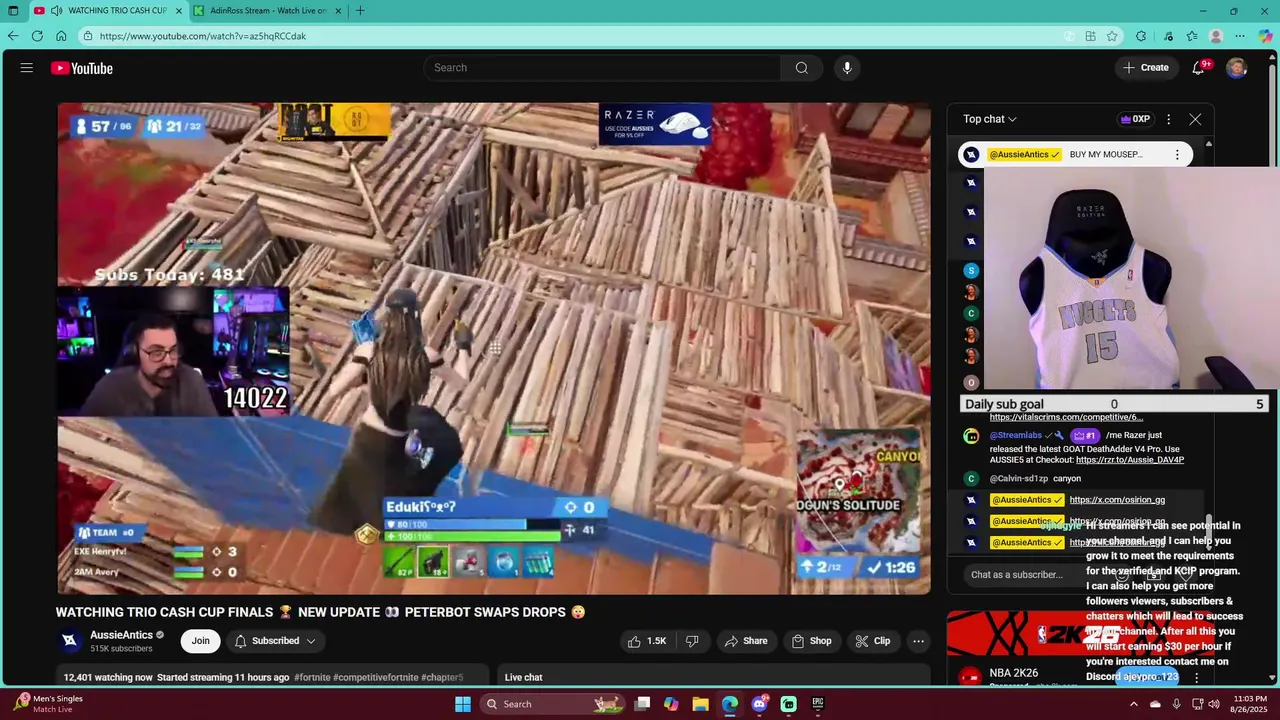Open Edge settings and more menu

click(x=1240, y=36)
